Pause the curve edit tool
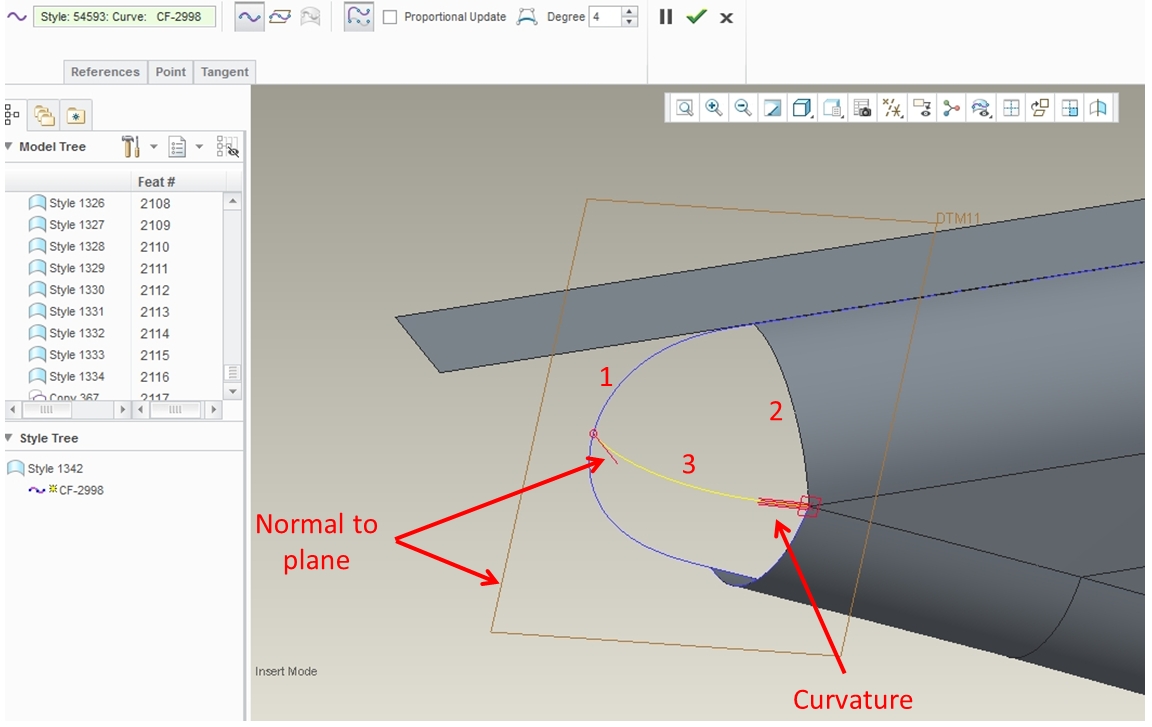The image size is (1152, 727). coord(666,17)
